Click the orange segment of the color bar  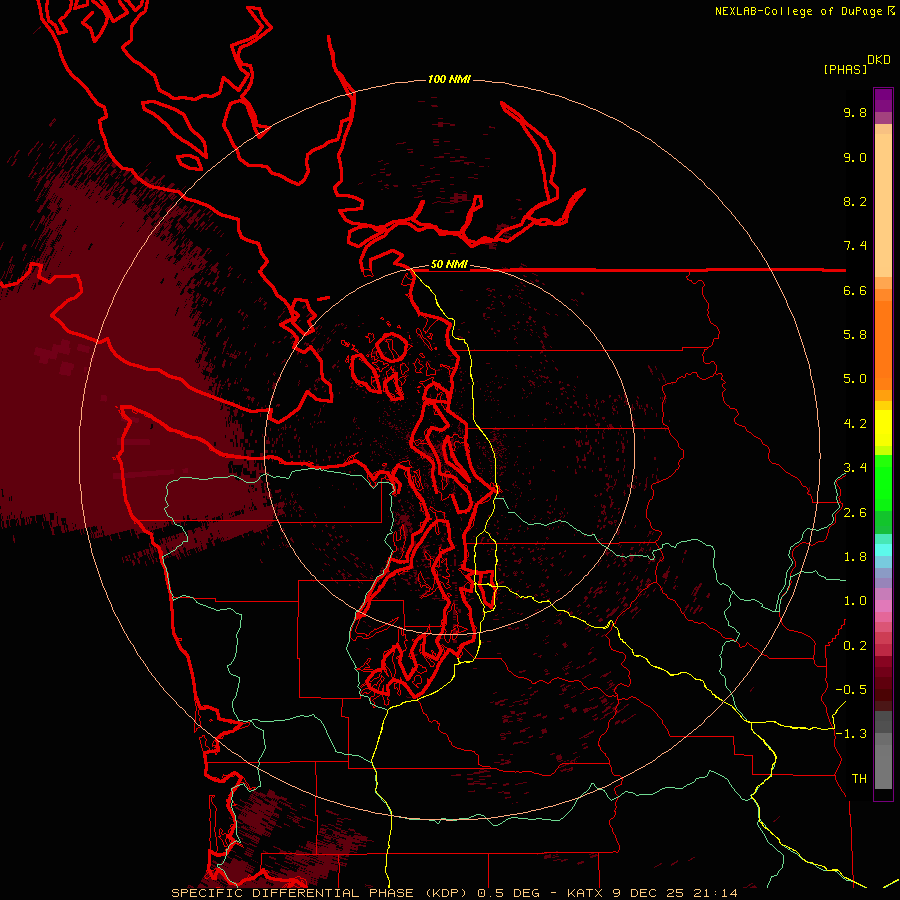coord(883,344)
